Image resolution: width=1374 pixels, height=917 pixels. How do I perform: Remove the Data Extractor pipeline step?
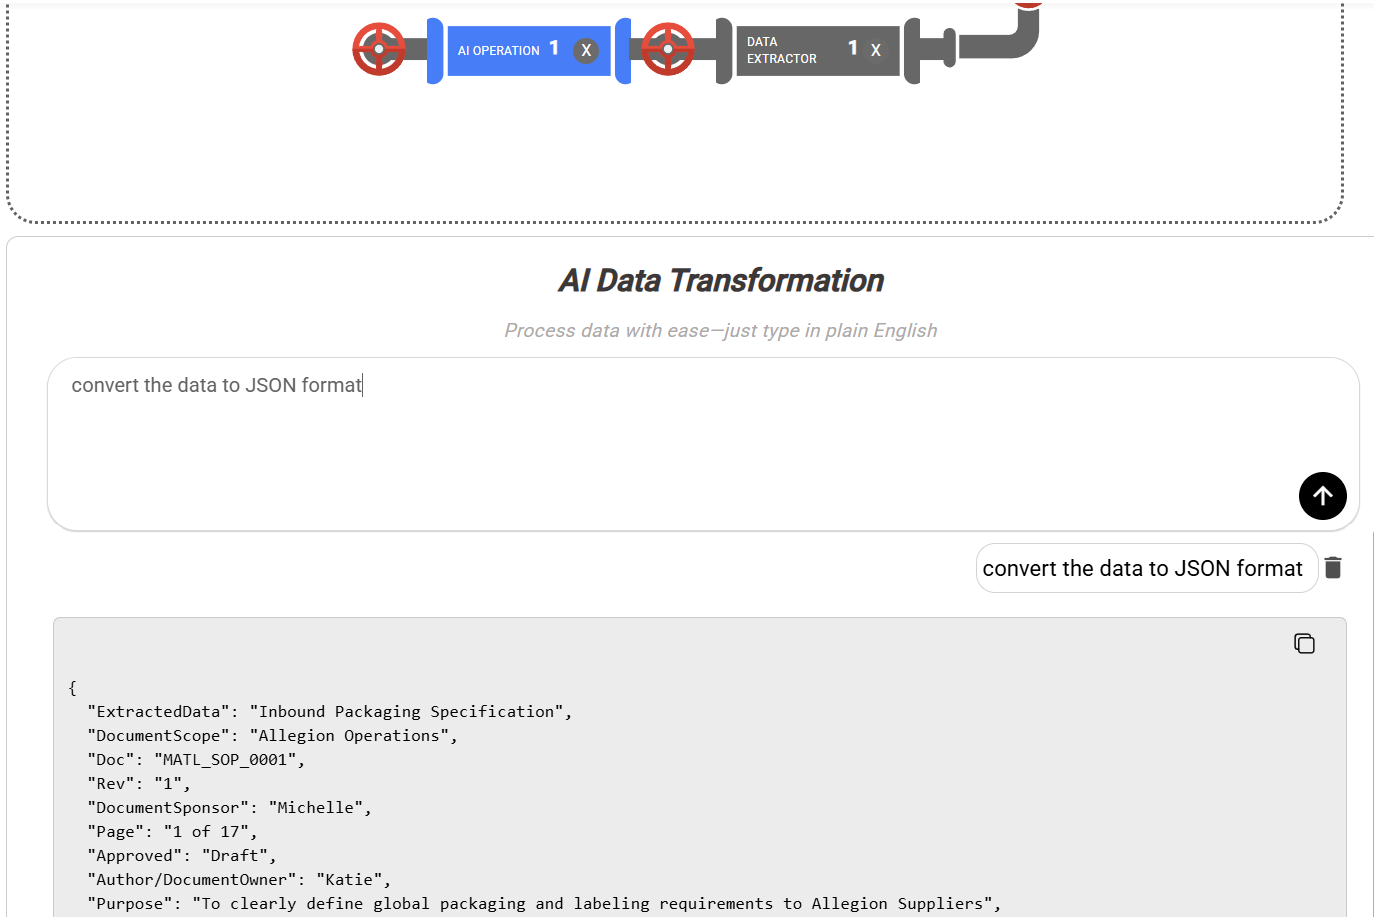(x=876, y=50)
